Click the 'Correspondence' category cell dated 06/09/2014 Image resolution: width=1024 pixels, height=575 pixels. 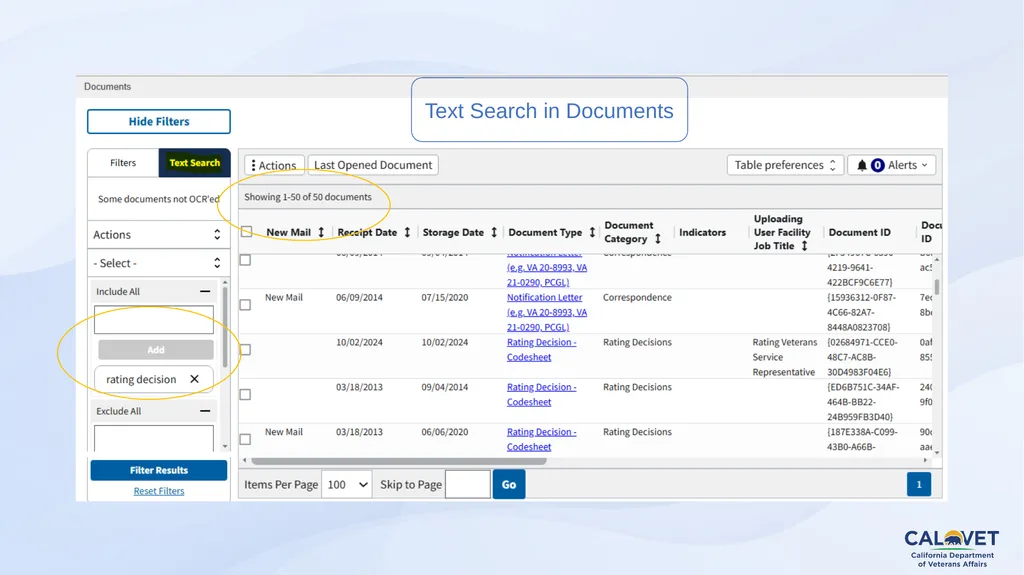(x=637, y=297)
